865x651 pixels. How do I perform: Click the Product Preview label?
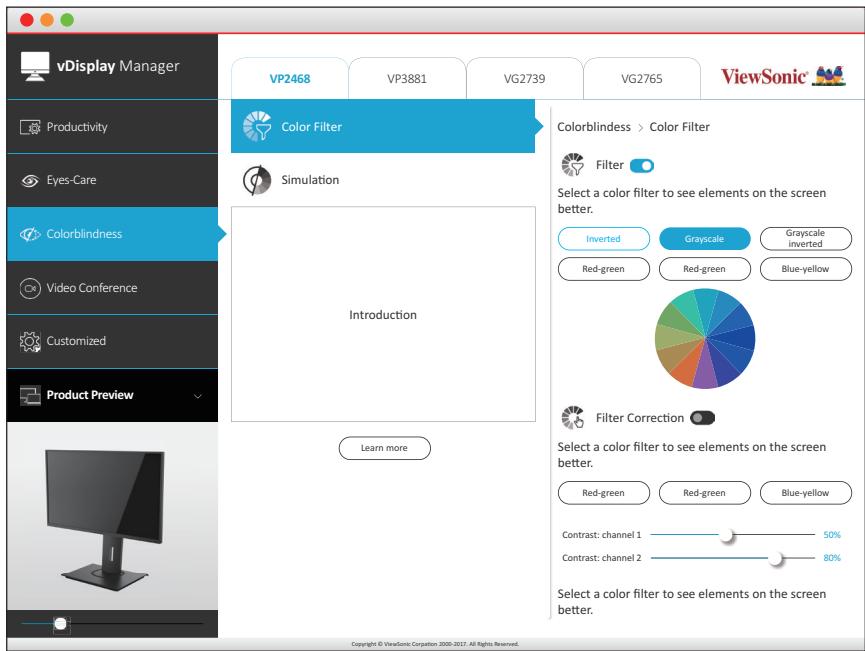point(90,395)
